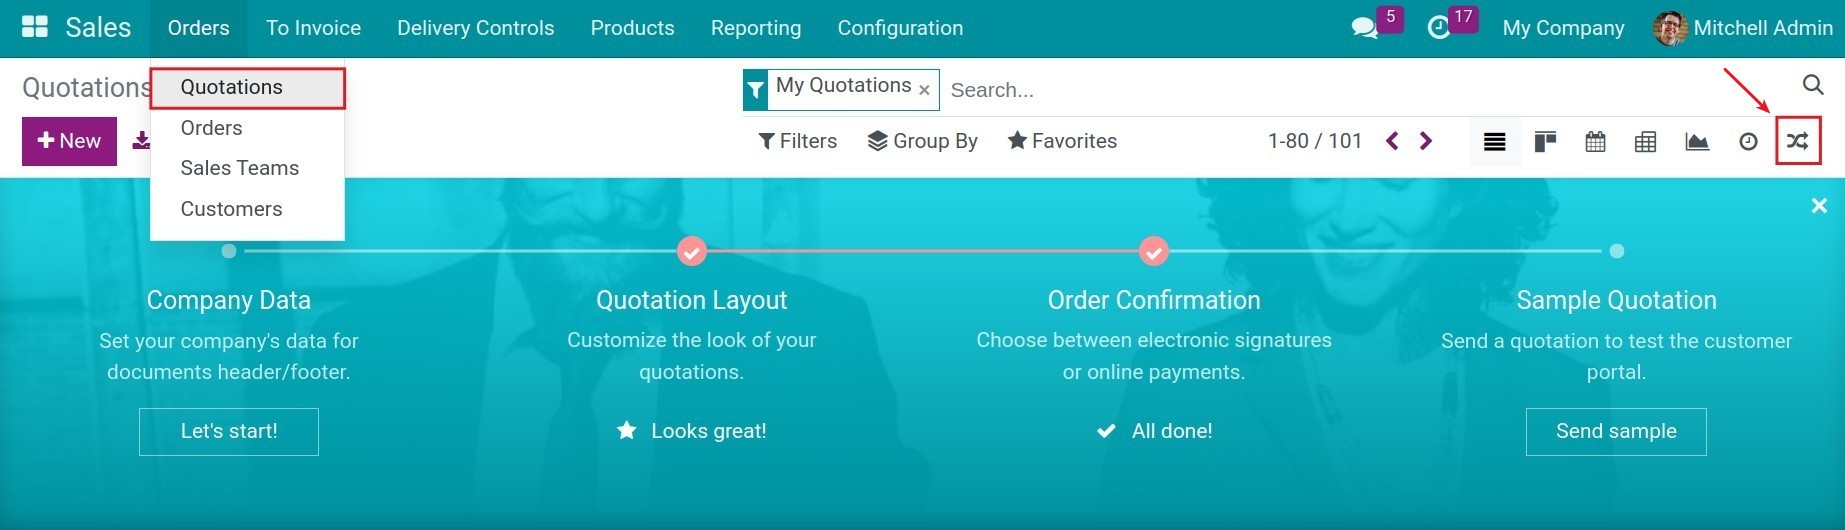
Task: Click the Order Confirmation heading
Action: [1154, 300]
